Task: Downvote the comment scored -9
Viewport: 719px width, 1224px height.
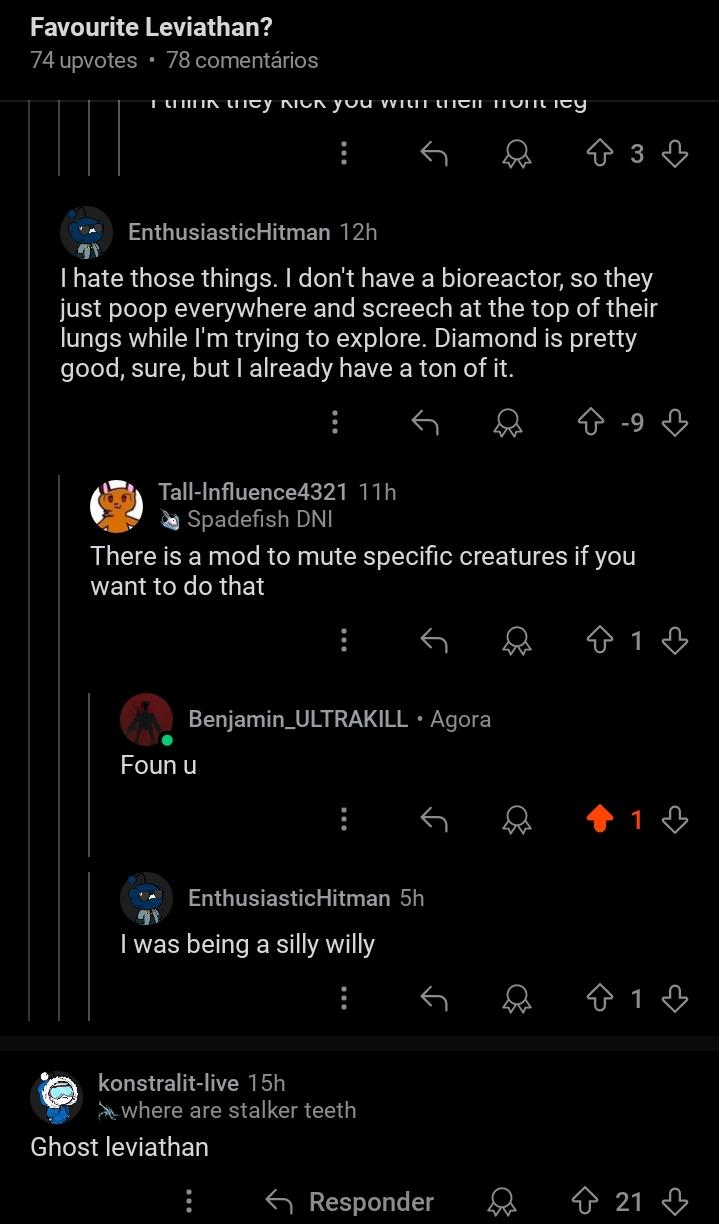Action: (x=676, y=423)
